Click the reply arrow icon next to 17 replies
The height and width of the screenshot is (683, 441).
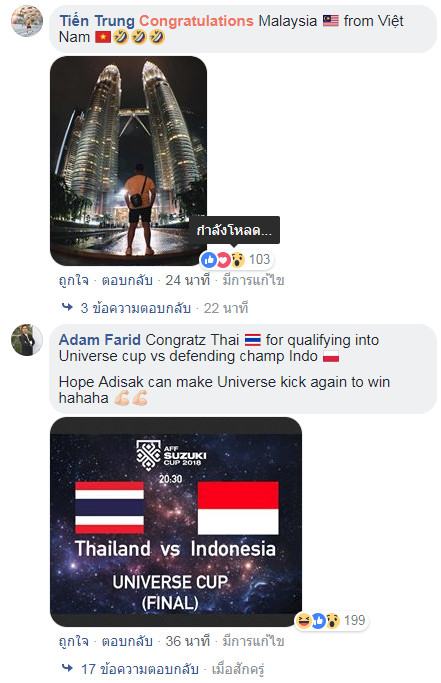(67, 668)
